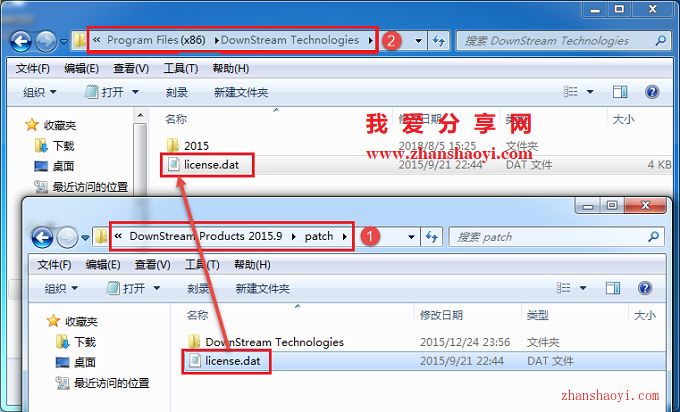Viewport: 680px width, 412px height.
Task: Open recent pages dropdown in DownStream Technologies window
Action: [64, 42]
